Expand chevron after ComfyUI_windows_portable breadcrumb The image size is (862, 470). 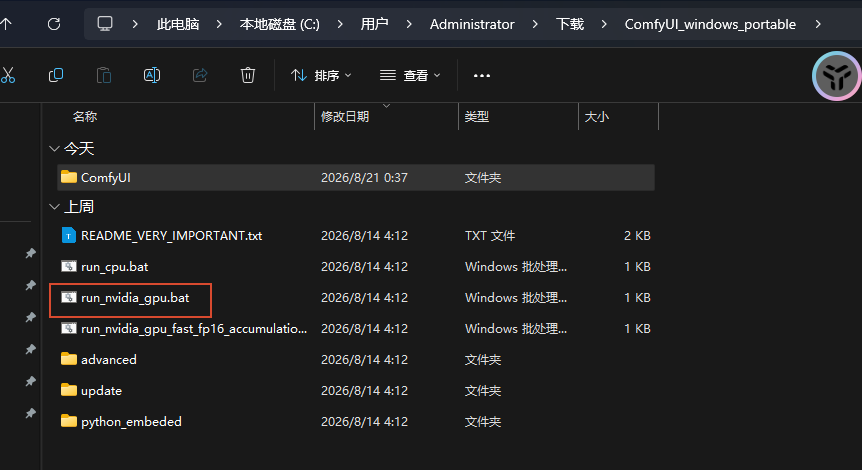818,24
